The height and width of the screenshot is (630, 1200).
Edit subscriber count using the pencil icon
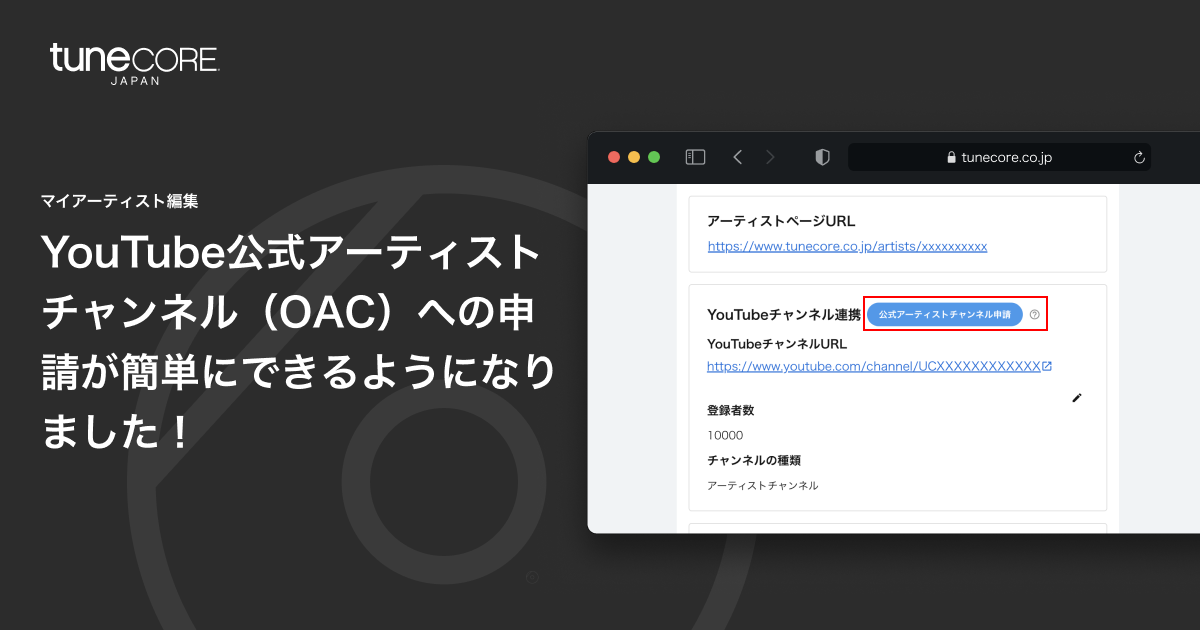1077,398
